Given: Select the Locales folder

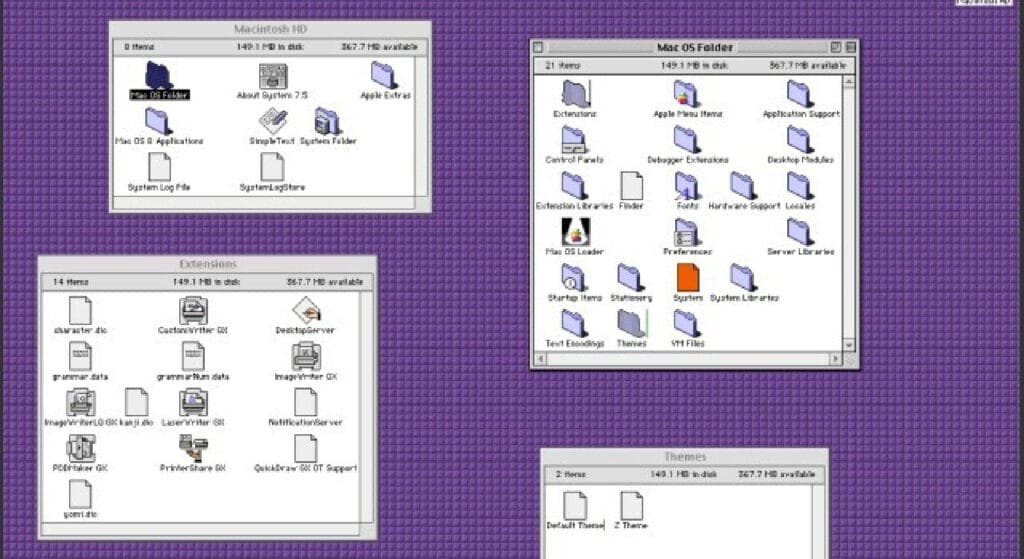Looking at the screenshot, I should [x=800, y=186].
